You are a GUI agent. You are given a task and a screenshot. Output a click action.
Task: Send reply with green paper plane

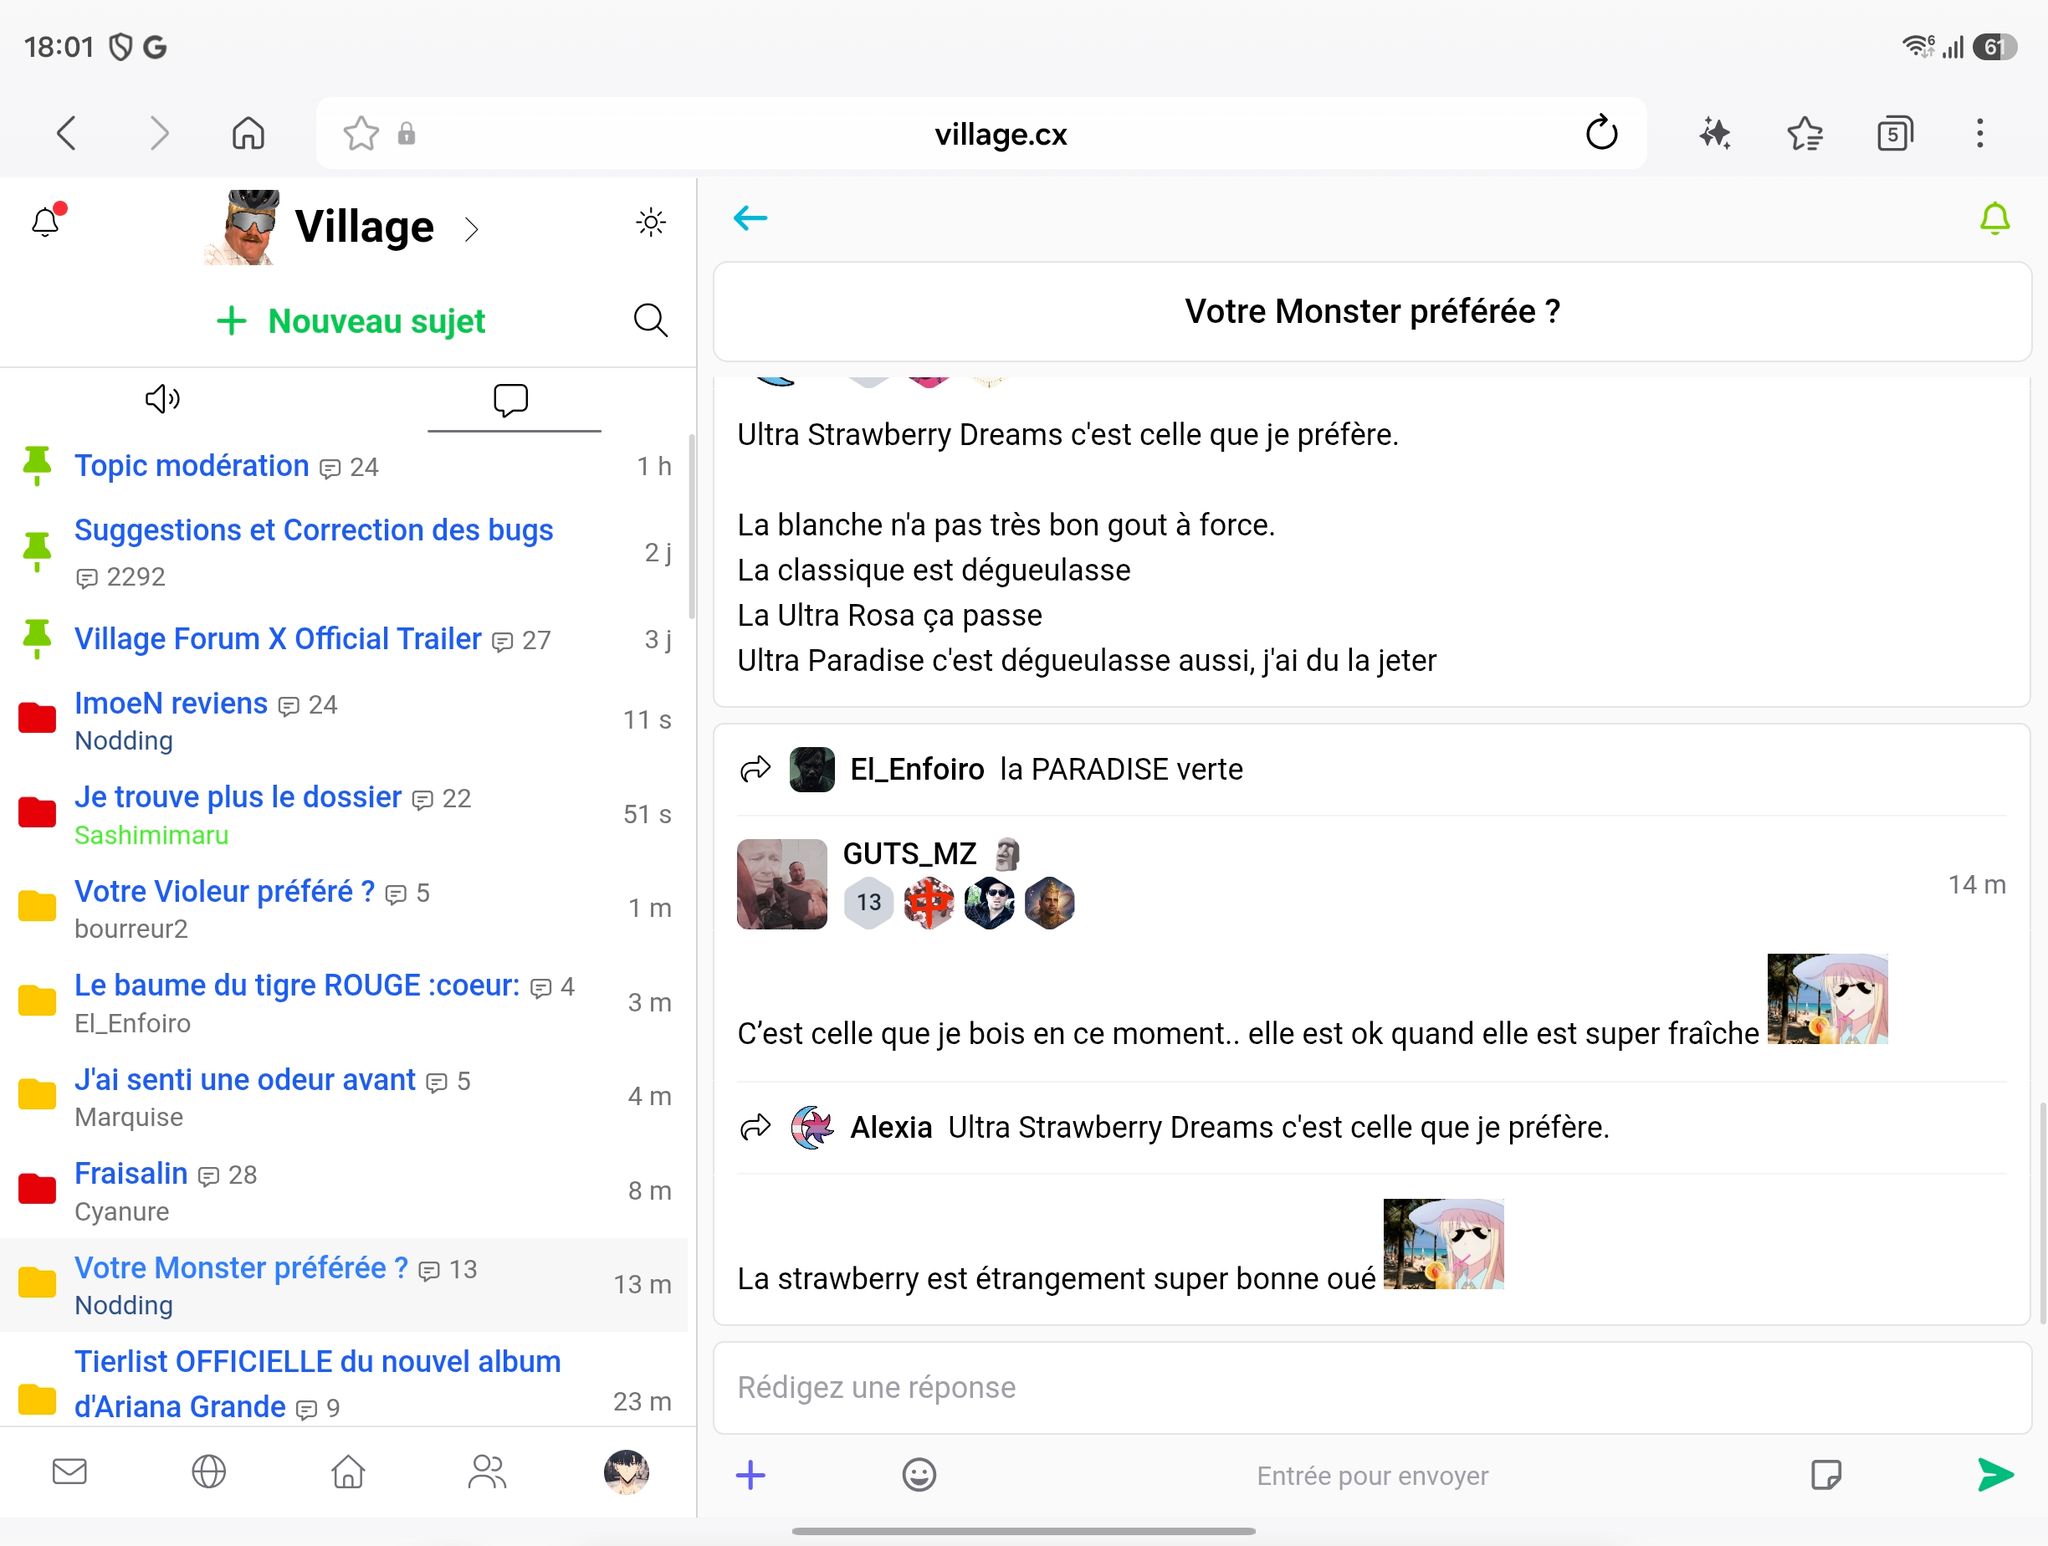click(1995, 1474)
